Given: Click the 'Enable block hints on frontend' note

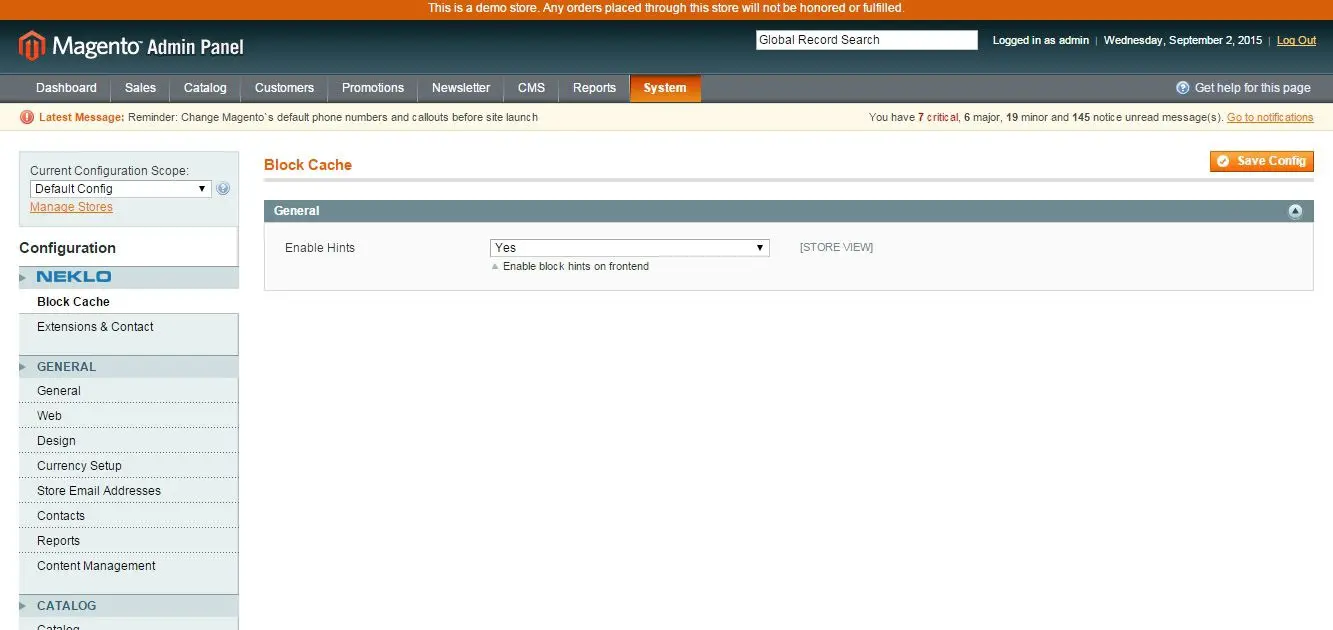Looking at the screenshot, I should (576, 266).
